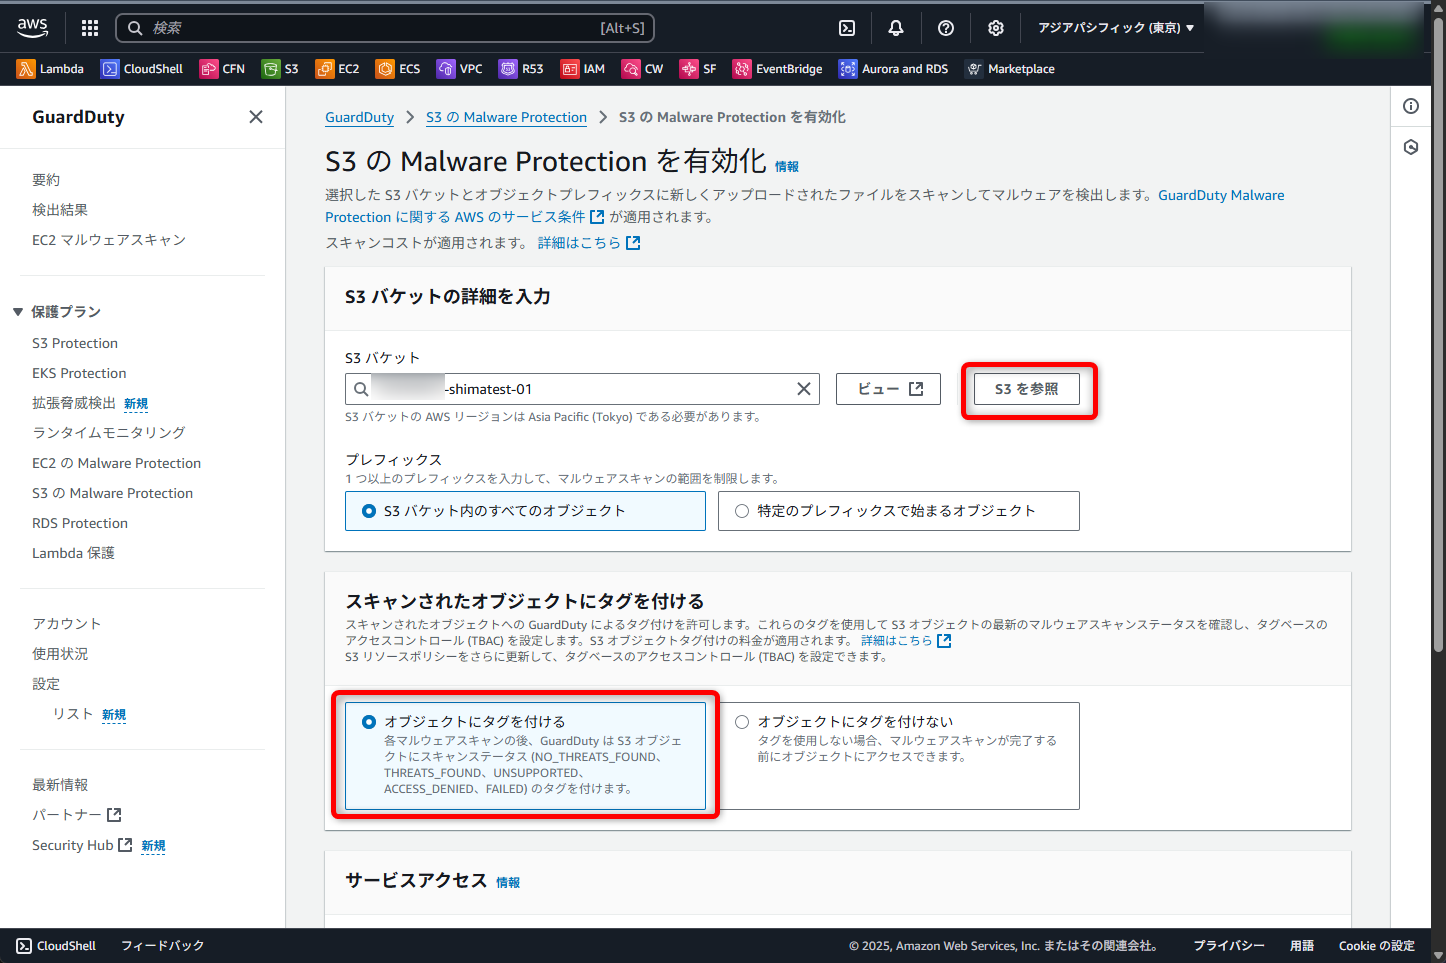This screenshot has width=1446, height=963.
Task: Open scan cost 詳細はこちら link
Action: tap(589, 243)
